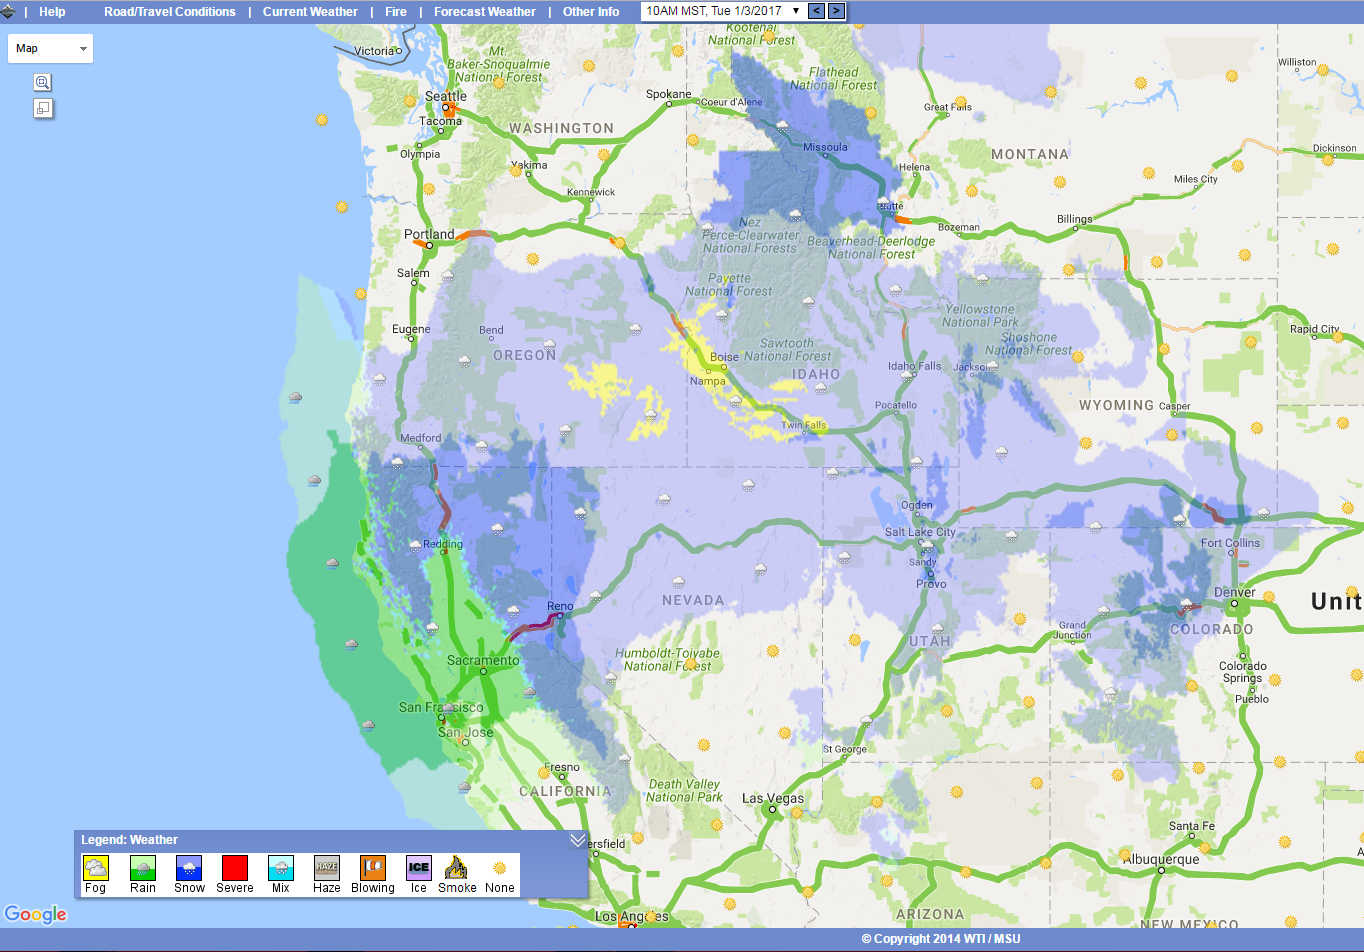Select the None option in the weather legend

498,869
